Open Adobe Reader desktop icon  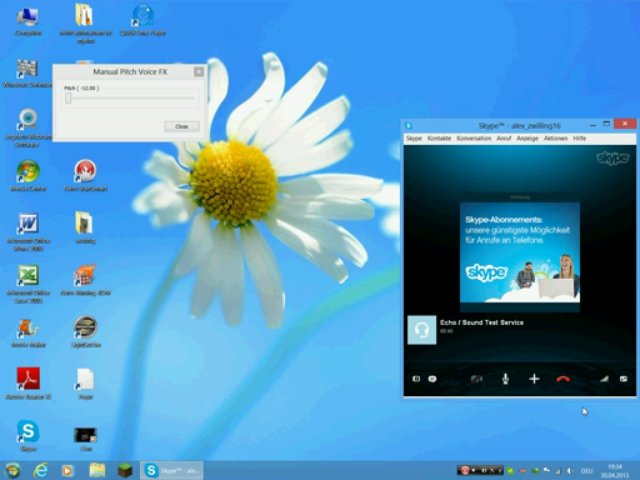28,379
